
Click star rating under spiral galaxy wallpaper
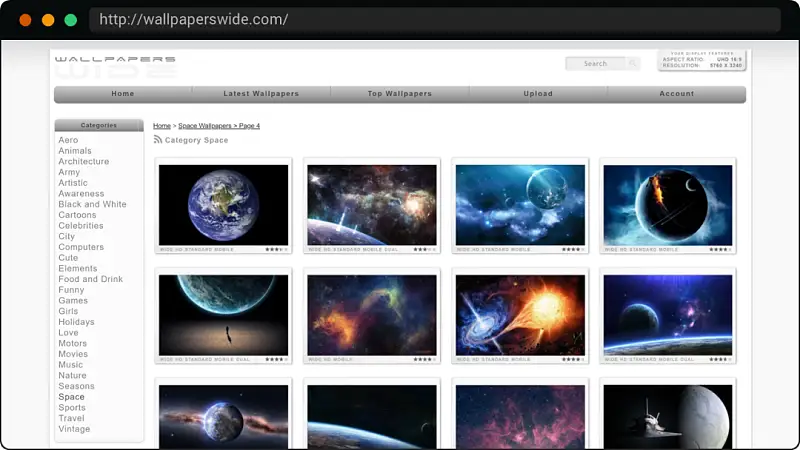573,360
